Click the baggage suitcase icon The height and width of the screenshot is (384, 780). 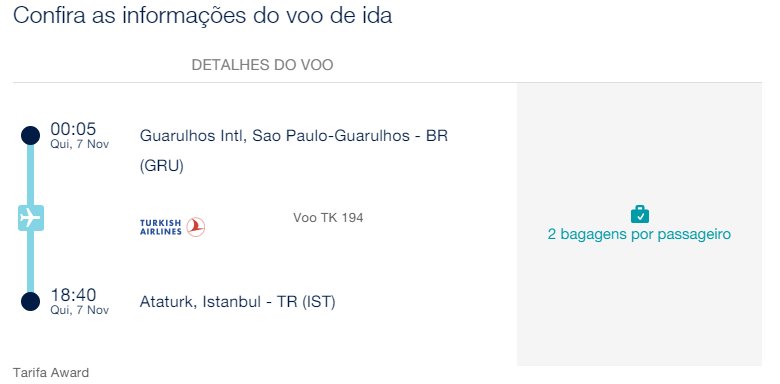[640, 214]
